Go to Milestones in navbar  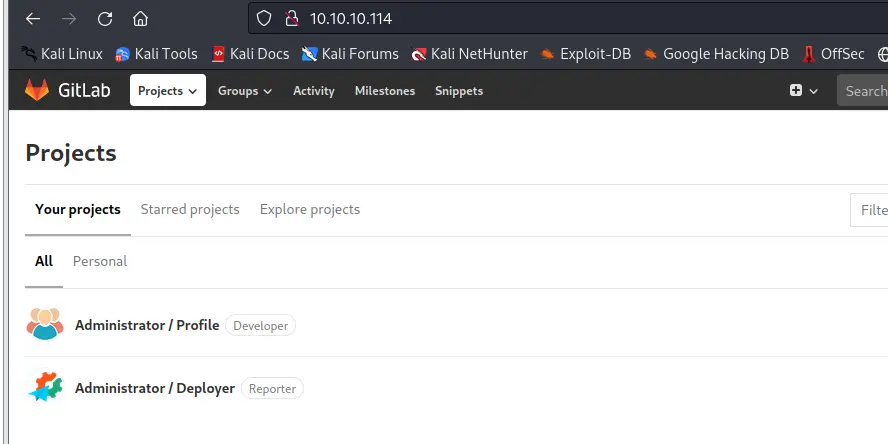coord(384,90)
